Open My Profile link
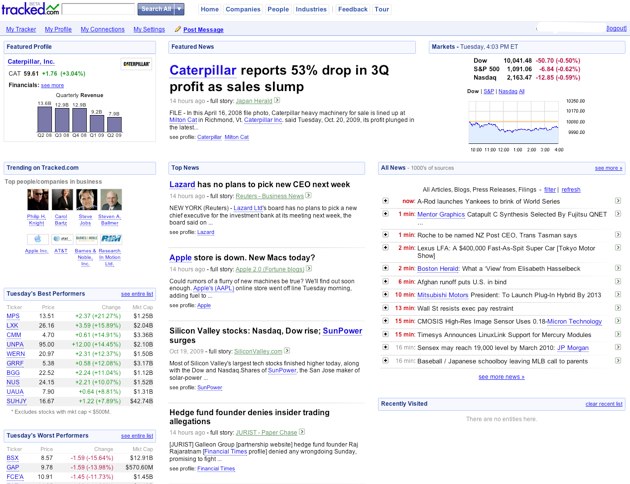 click(58, 29)
